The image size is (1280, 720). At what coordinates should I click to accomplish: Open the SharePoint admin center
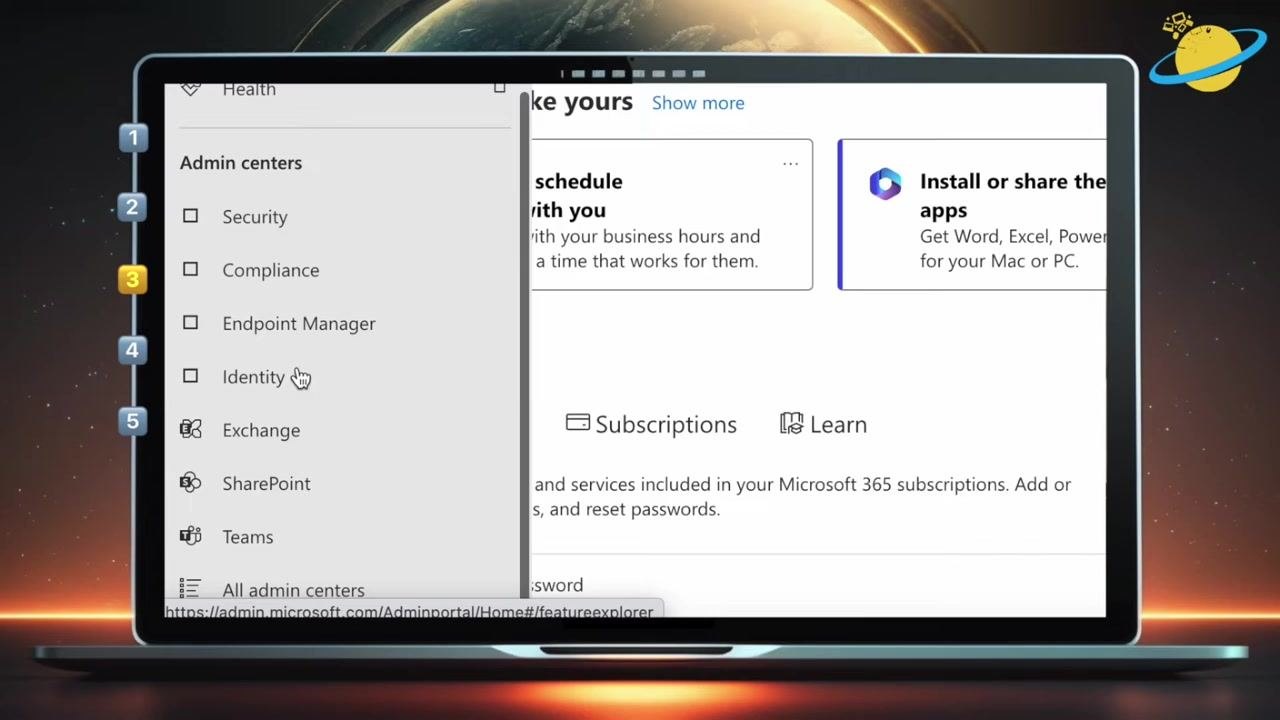[266, 484]
